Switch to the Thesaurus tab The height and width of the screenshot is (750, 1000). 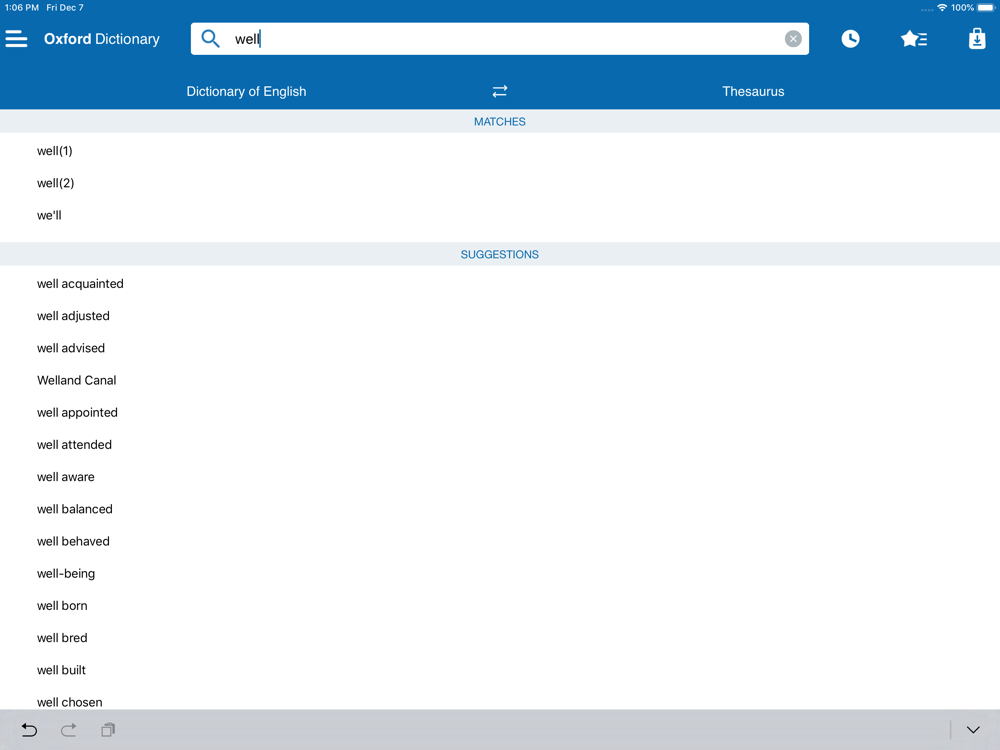click(x=753, y=91)
